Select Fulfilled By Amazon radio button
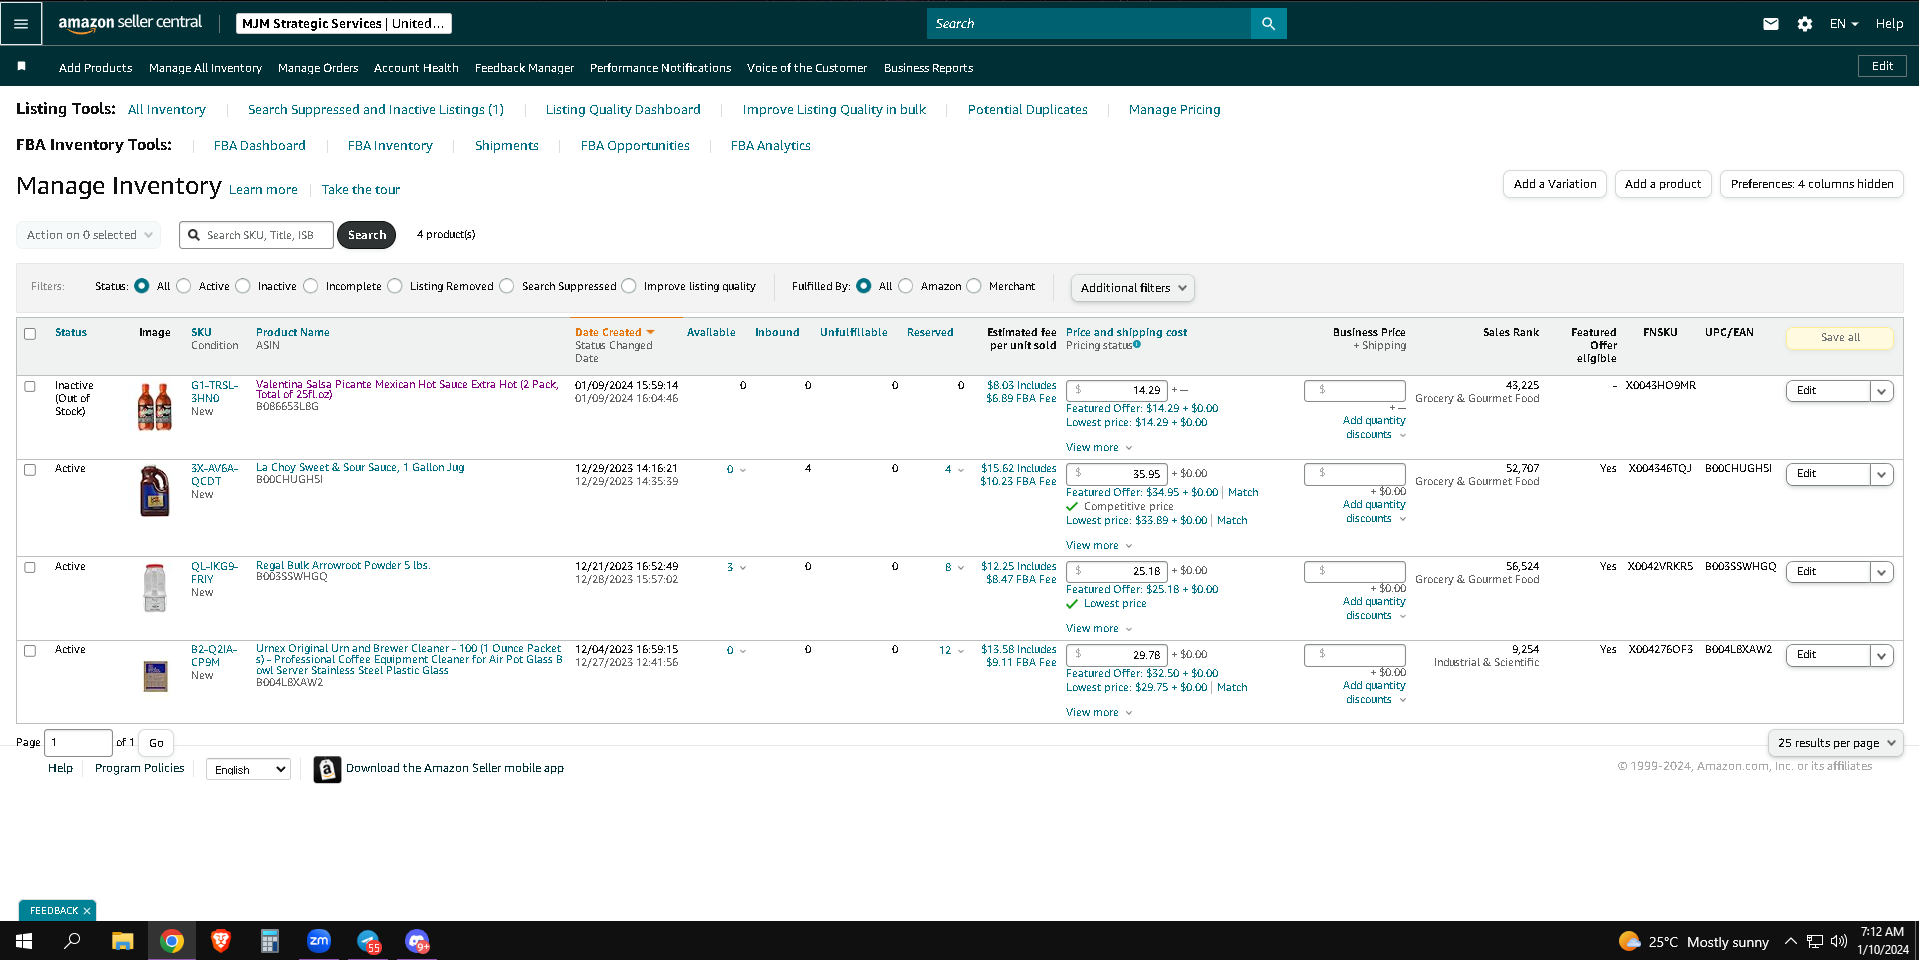The image size is (1919, 960). [x=906, y=286]
